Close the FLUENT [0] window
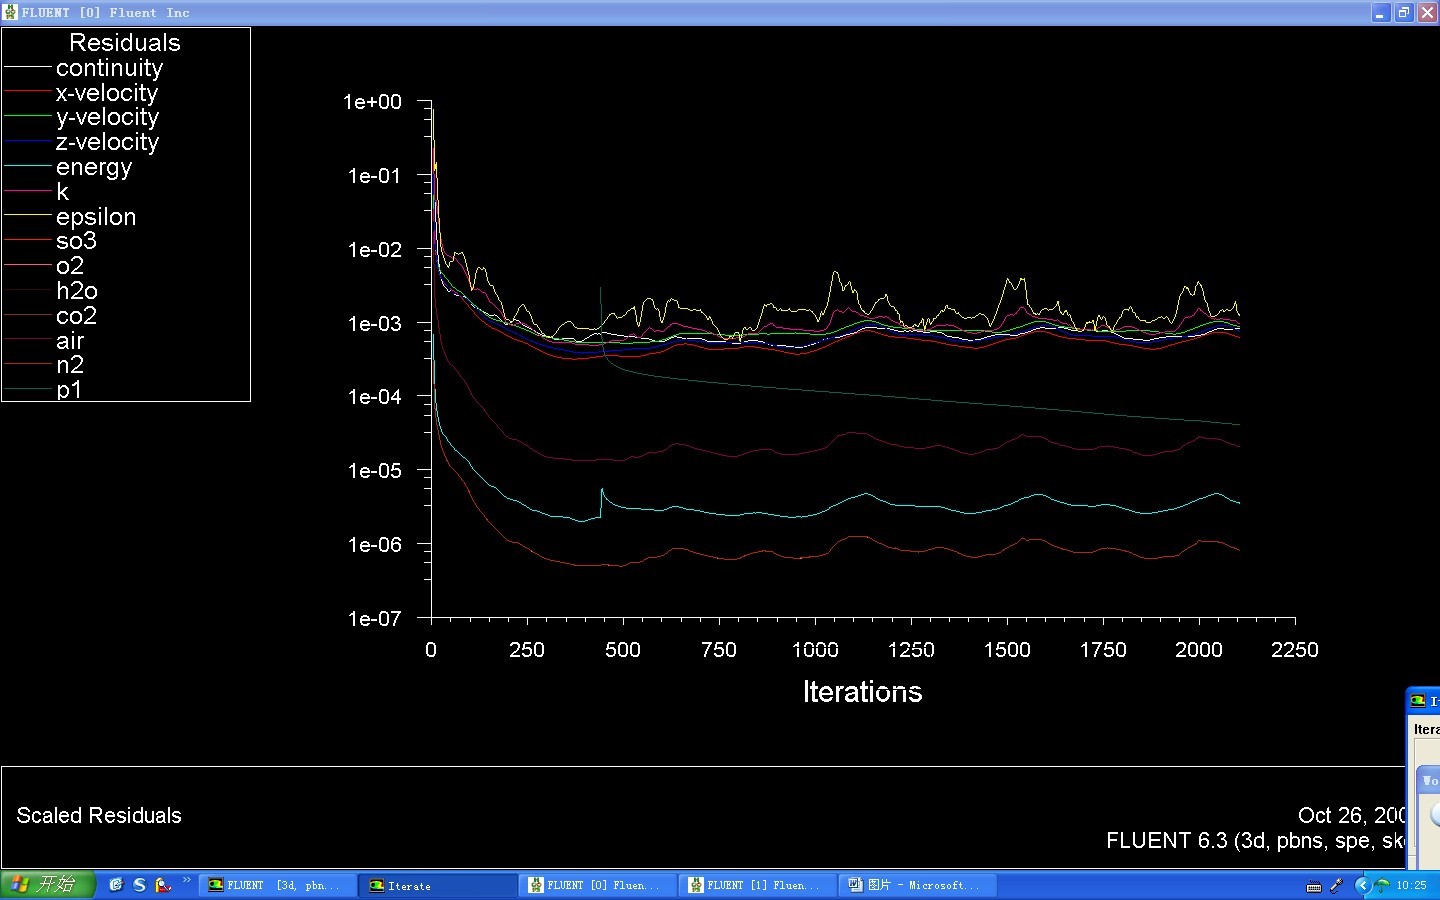Image resolution: width=1440 pixels, height=900 pixels. point(1426,13)
